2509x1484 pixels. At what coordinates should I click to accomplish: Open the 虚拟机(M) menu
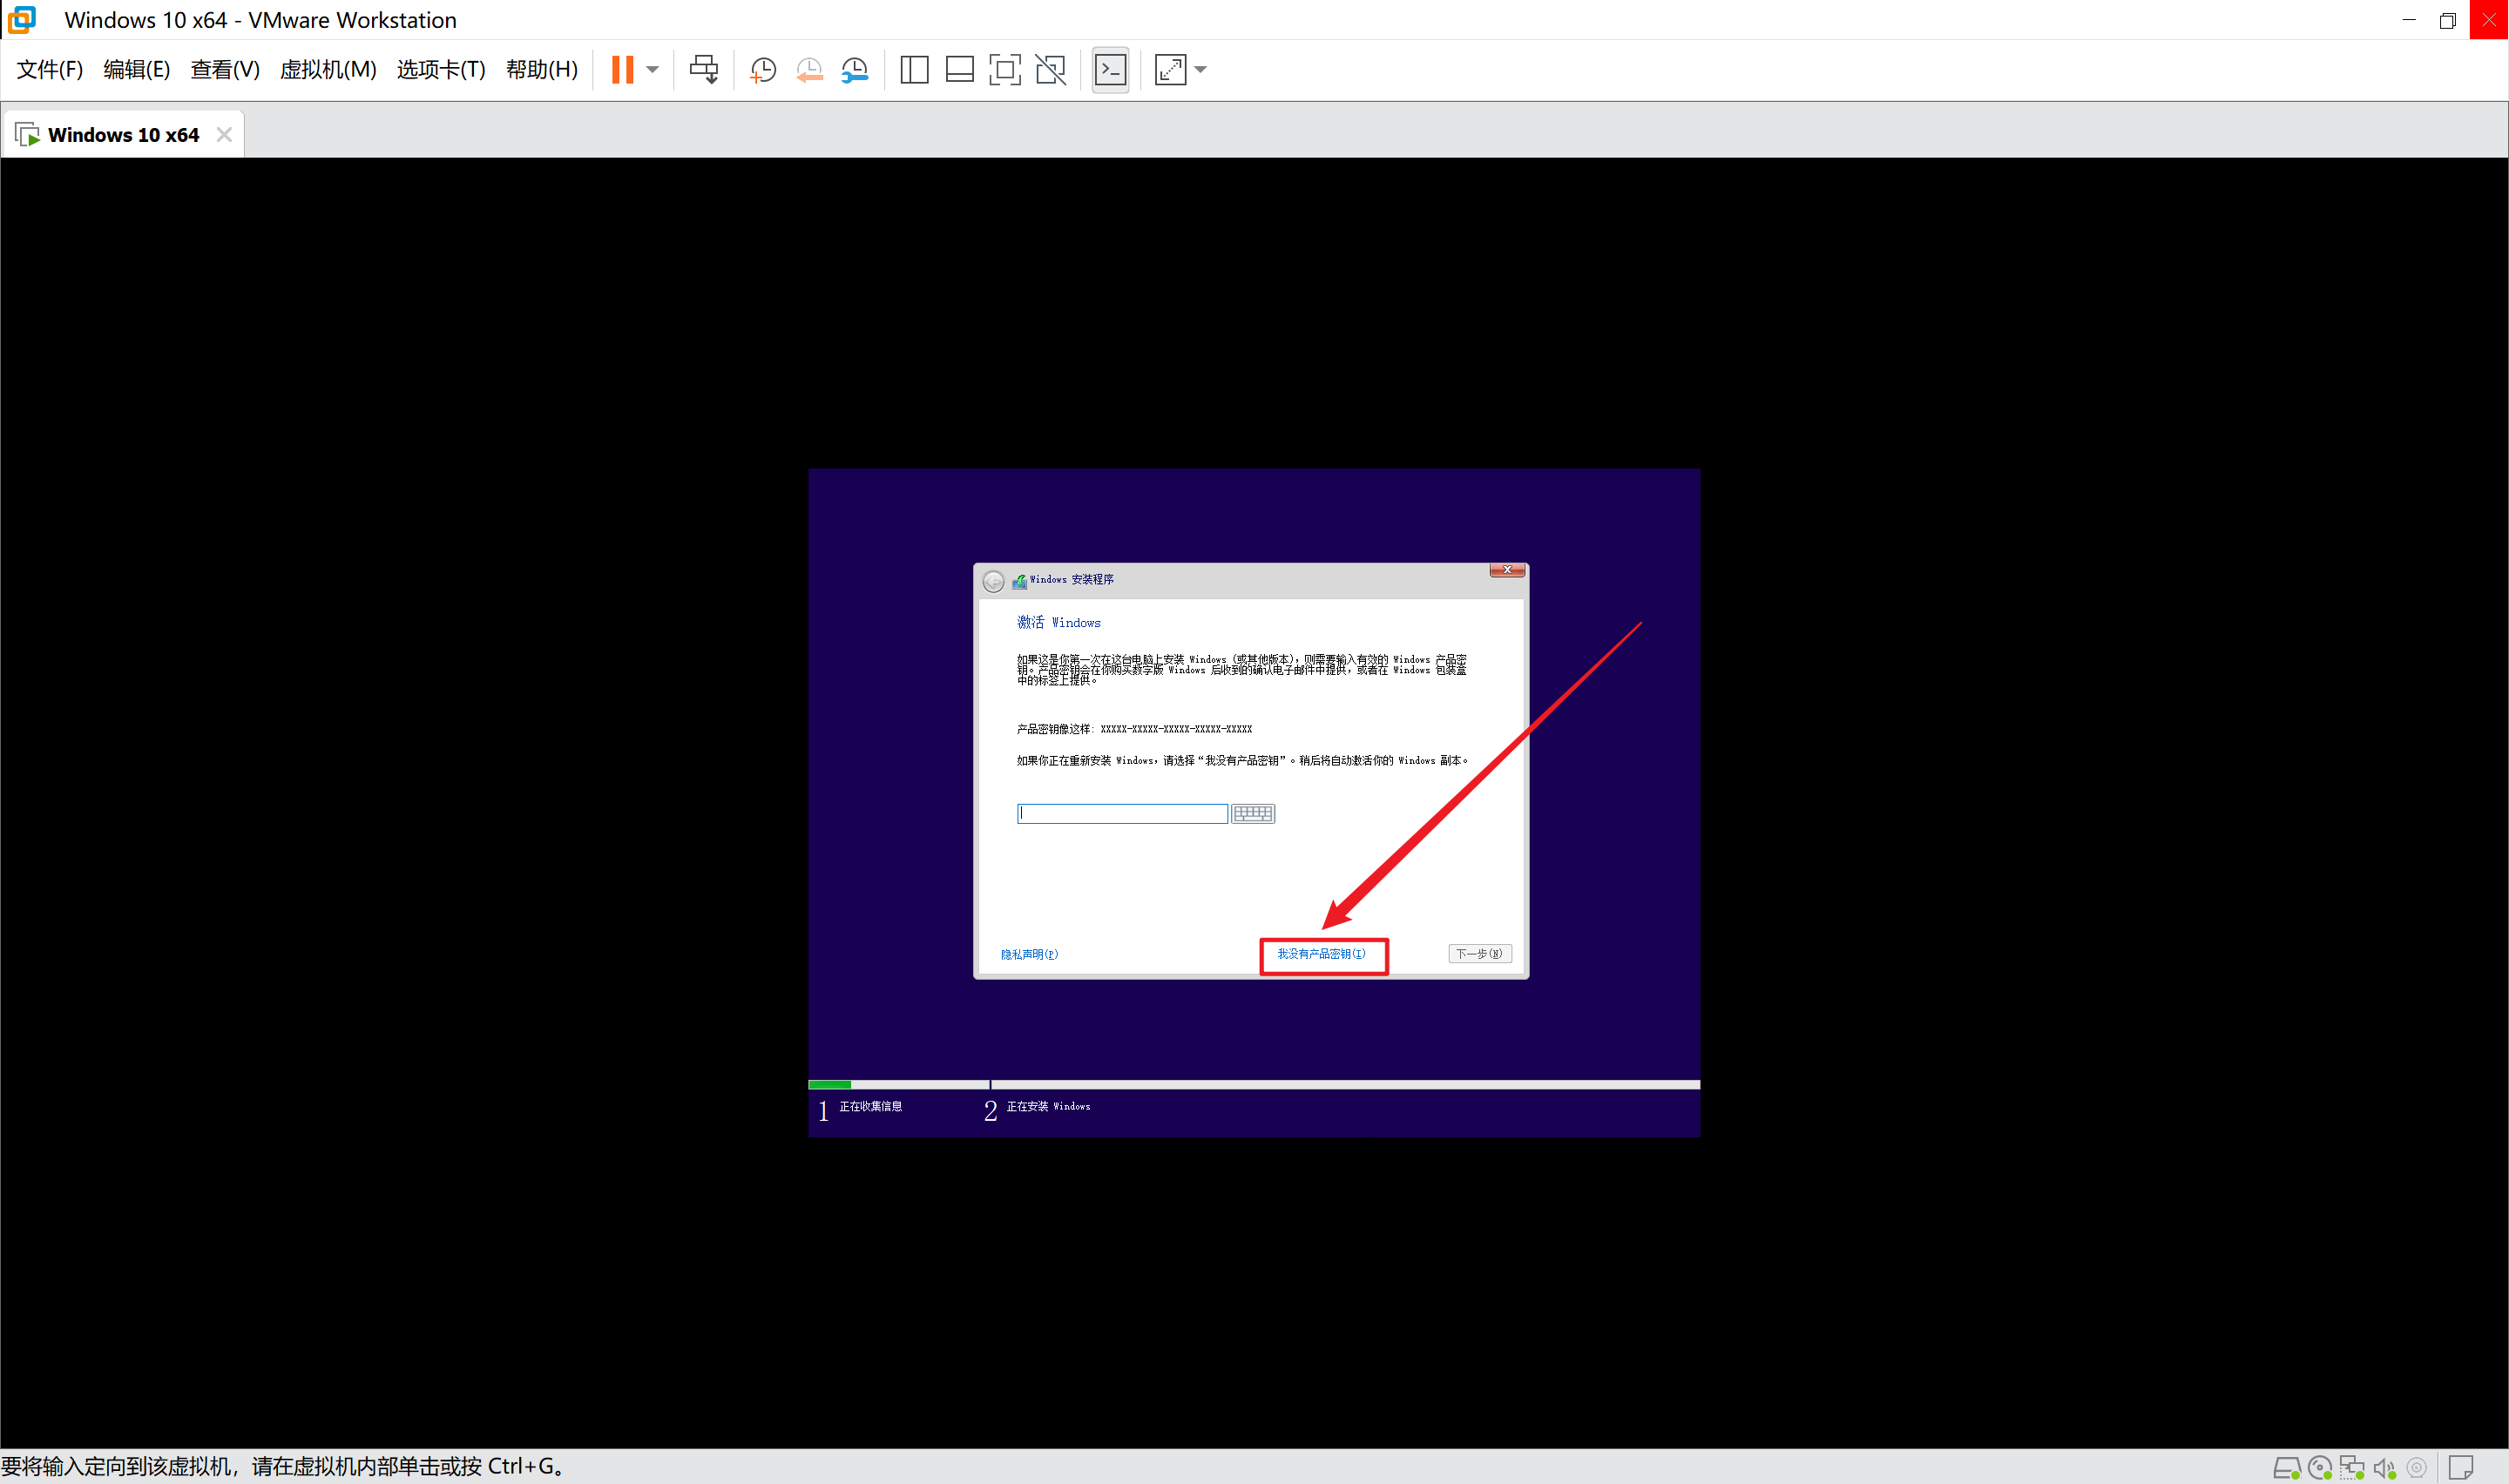pyautogui.click(x=327, y=69)
